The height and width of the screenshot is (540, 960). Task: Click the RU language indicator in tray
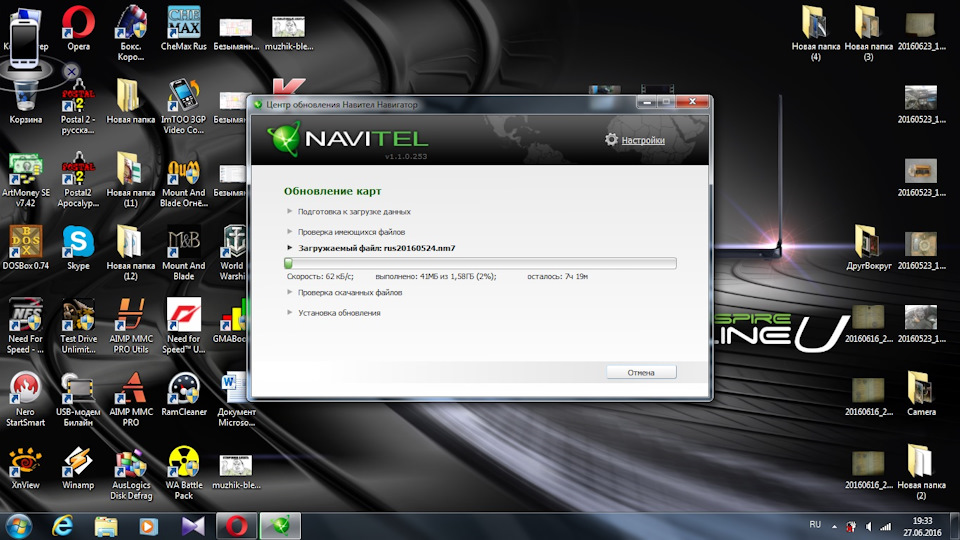(x=815, y=525)
